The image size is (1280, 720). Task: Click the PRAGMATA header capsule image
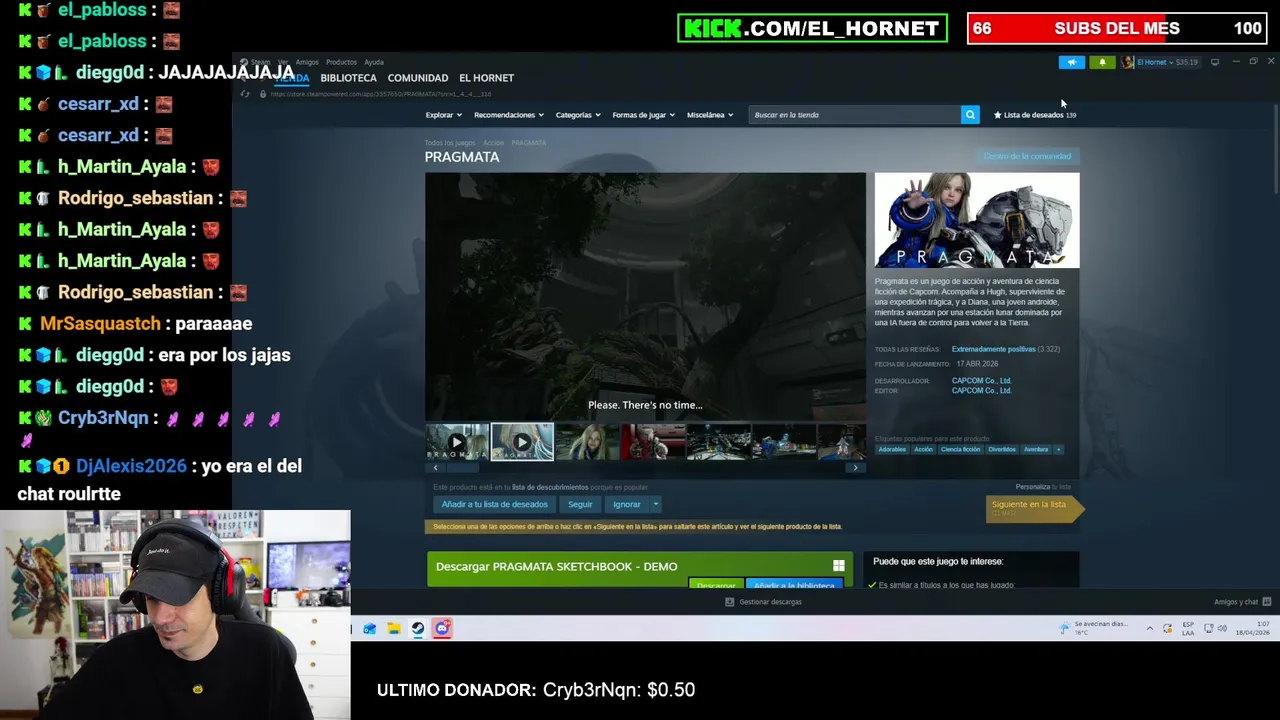tap(977, 220)
